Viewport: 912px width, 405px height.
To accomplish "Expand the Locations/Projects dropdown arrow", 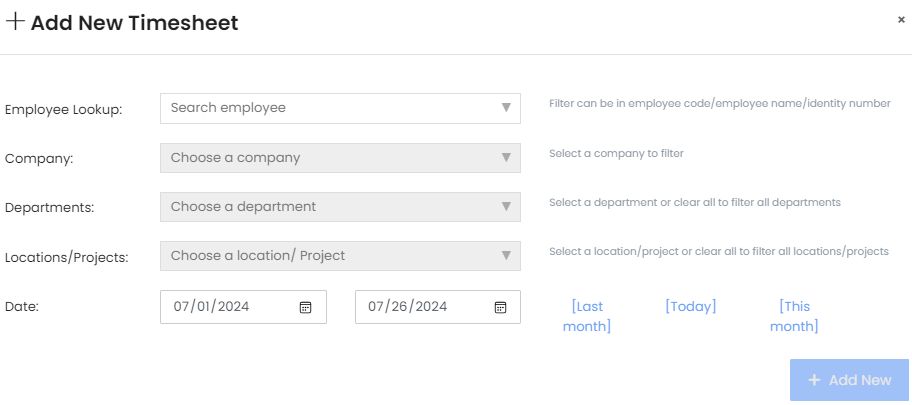I will coord(506,255).
